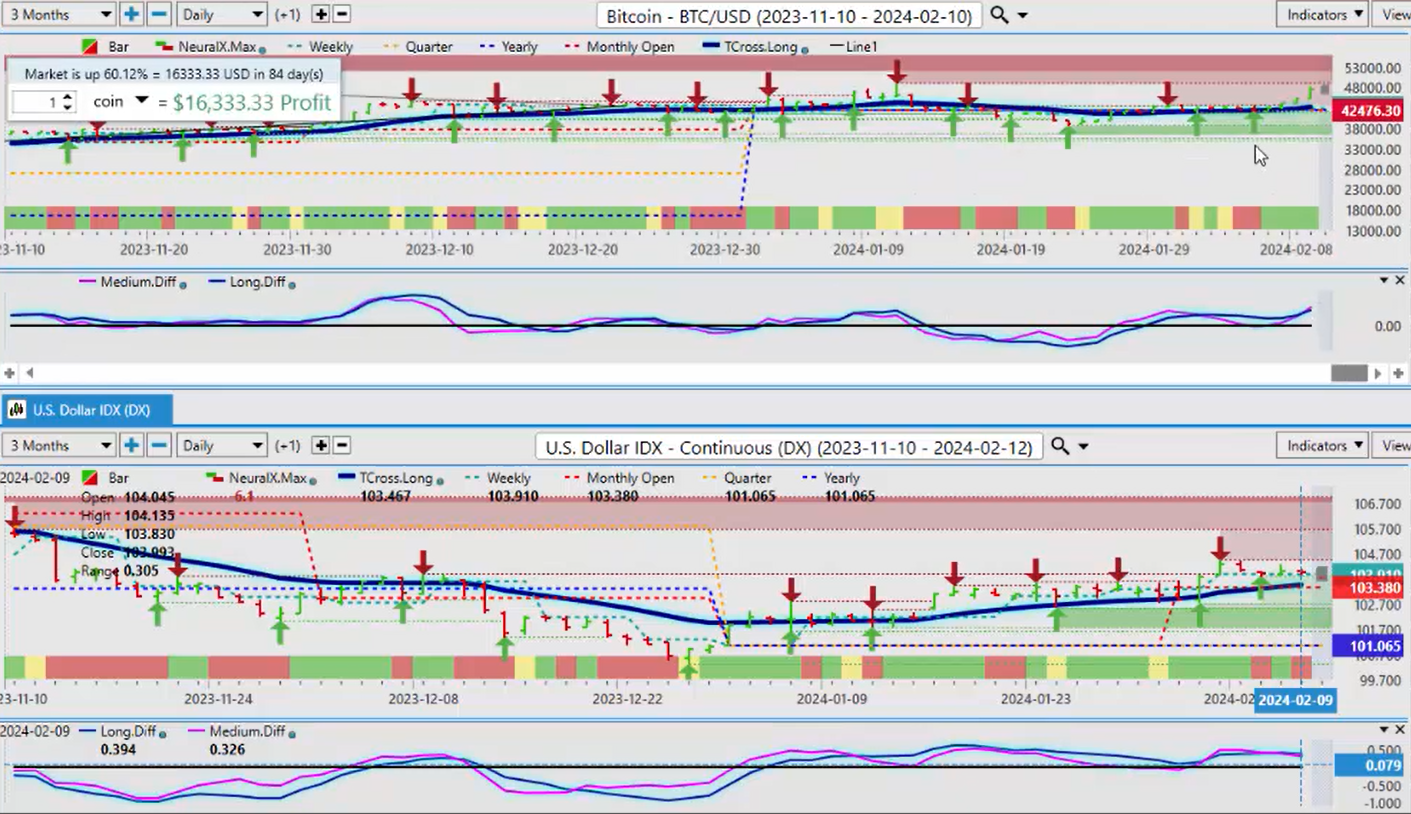Click the left arrow of the Bitcoin horizontal scrollbar
Screen dimensions: 1411x814
pos(28,373)
